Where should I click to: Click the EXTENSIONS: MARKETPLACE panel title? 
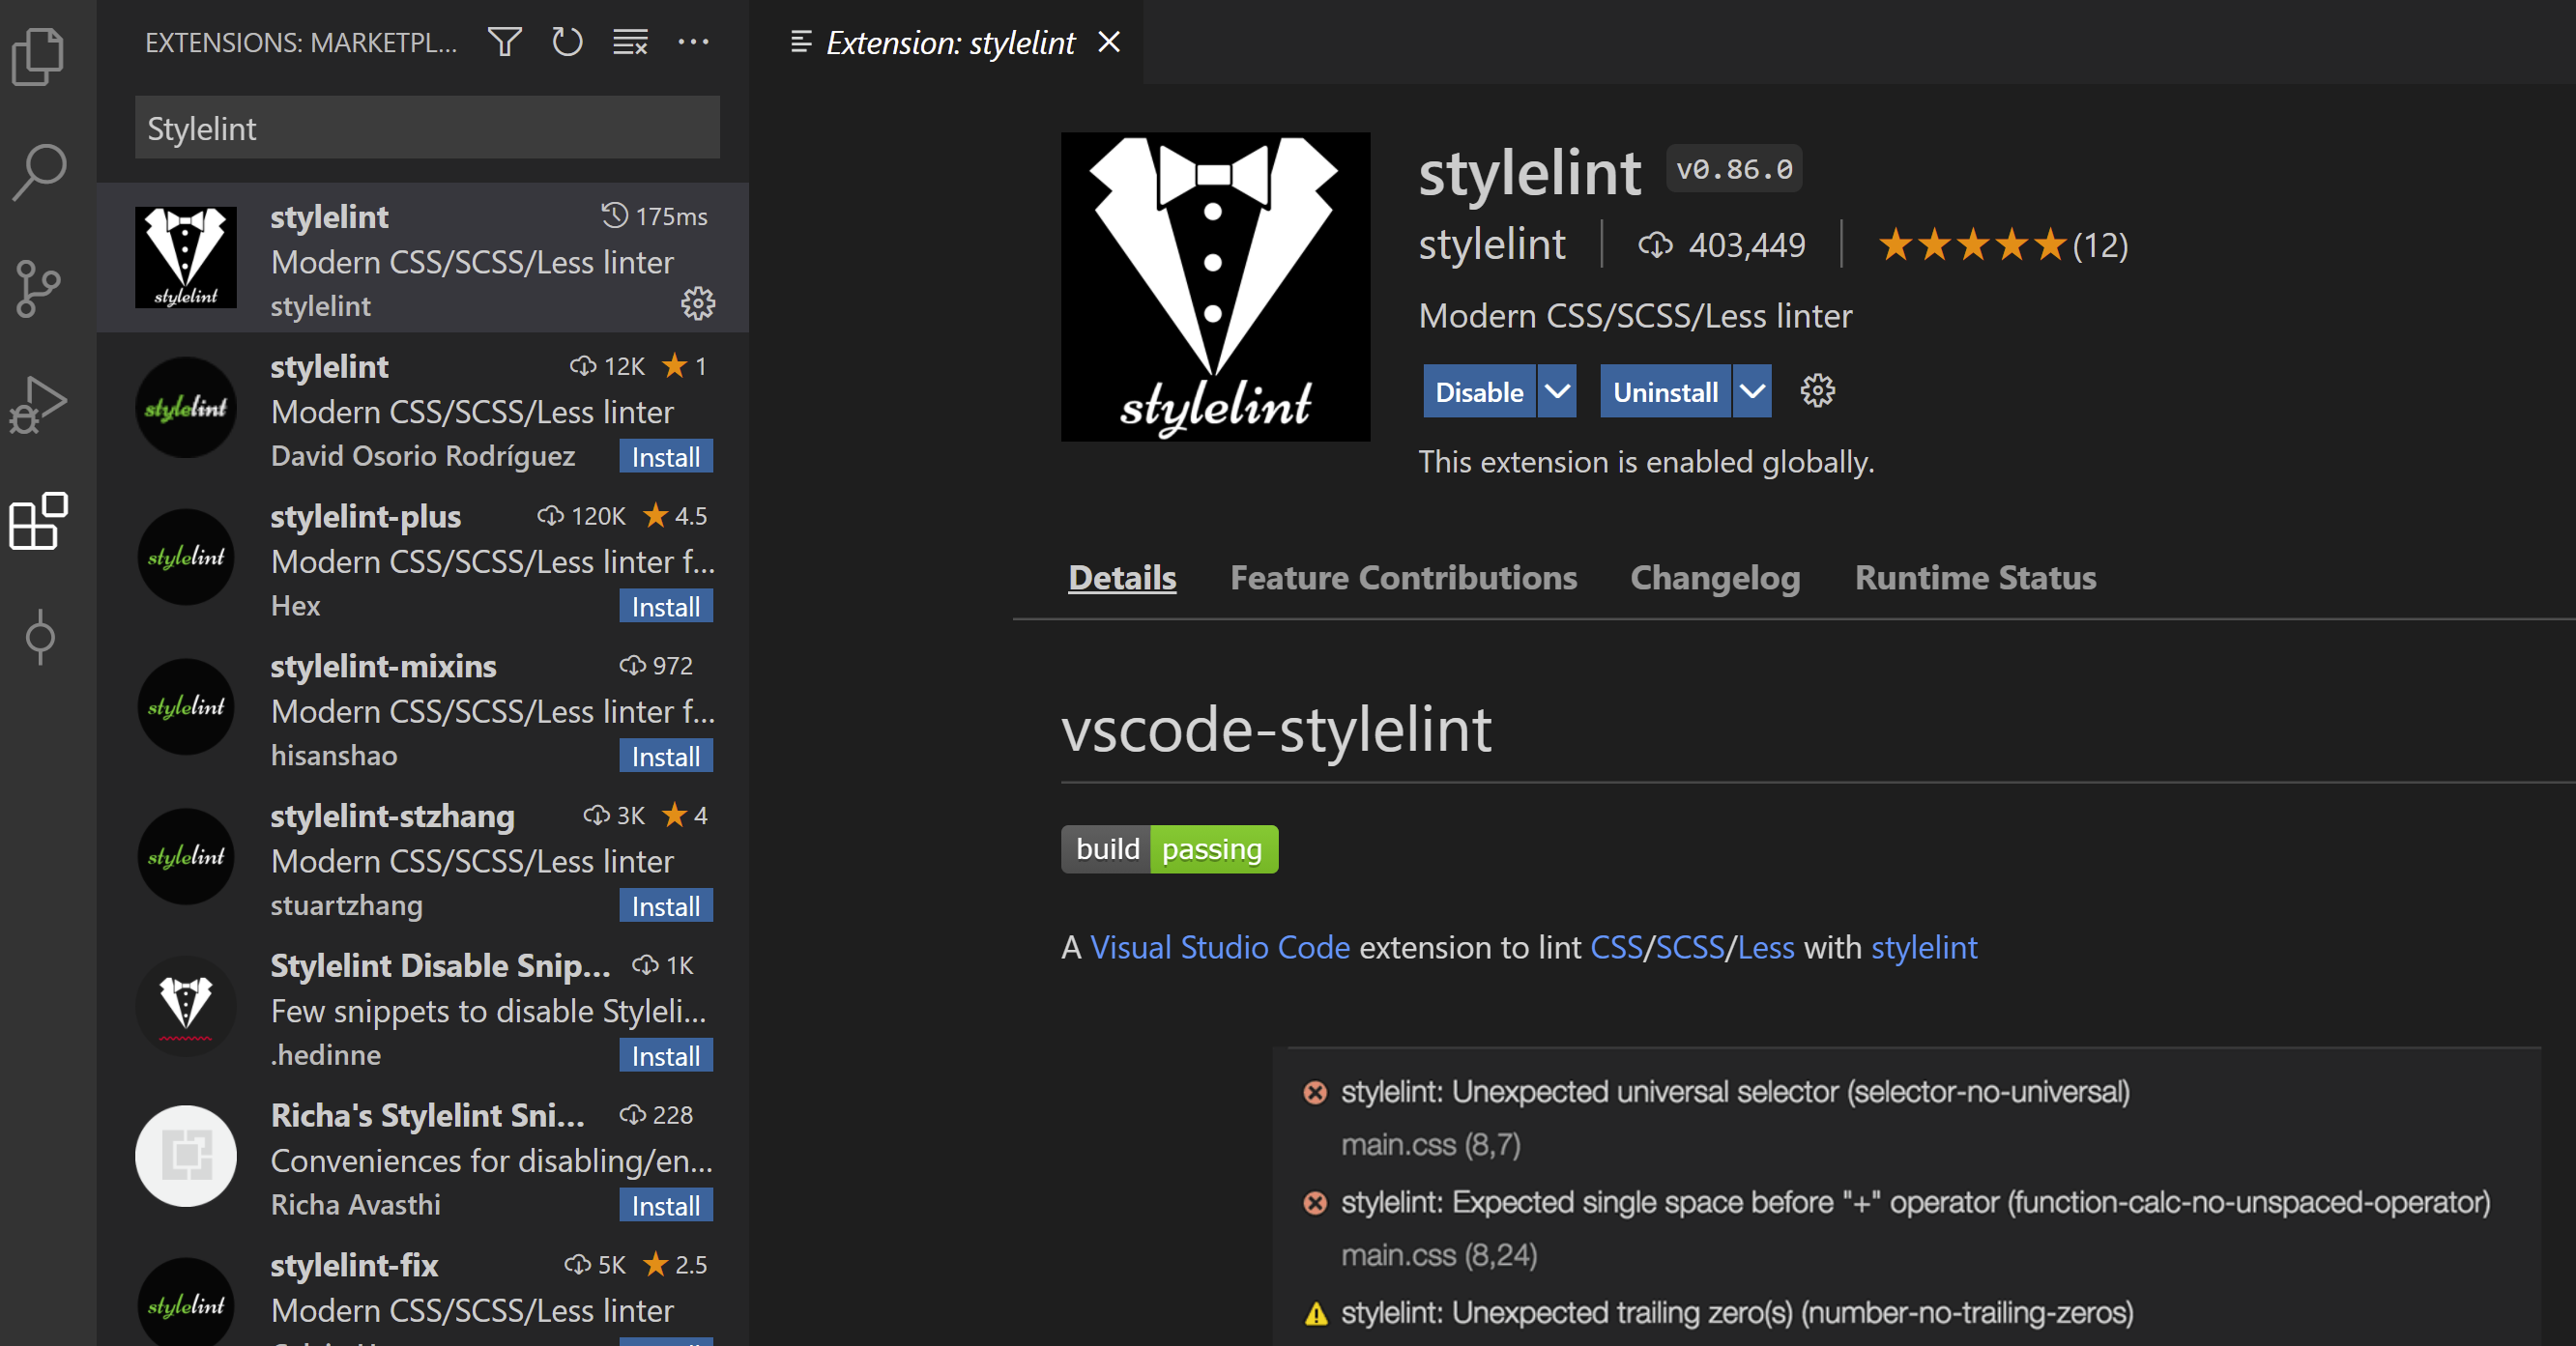(x=301, y=42)
